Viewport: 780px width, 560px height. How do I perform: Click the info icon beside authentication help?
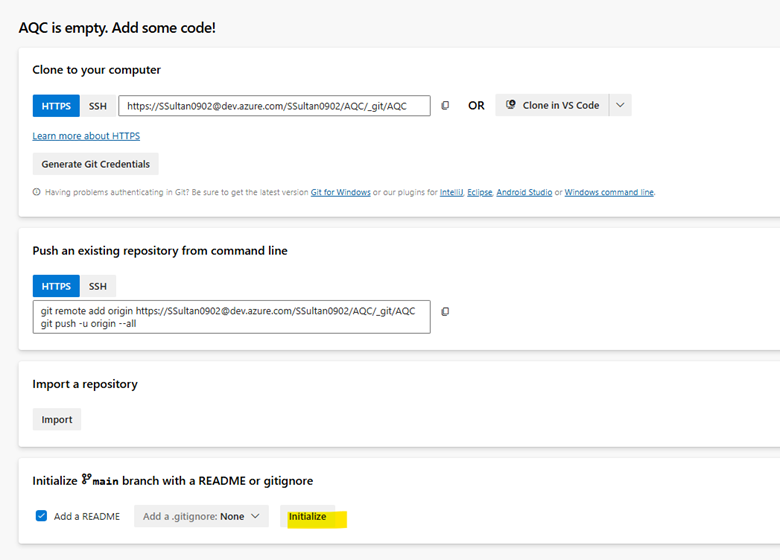pyautogui.click(x=36, y=192)
